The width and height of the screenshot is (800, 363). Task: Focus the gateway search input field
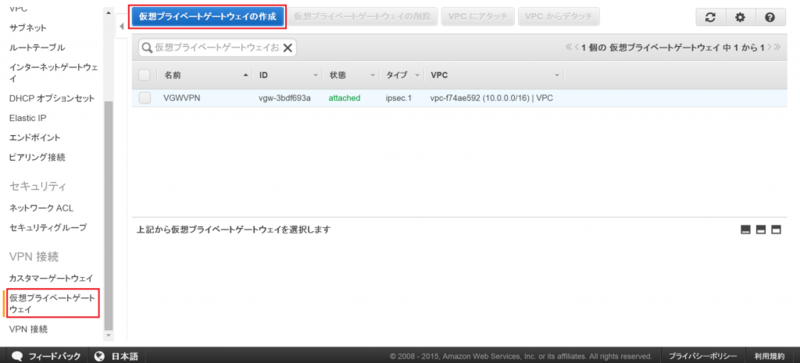coord(217,47)
